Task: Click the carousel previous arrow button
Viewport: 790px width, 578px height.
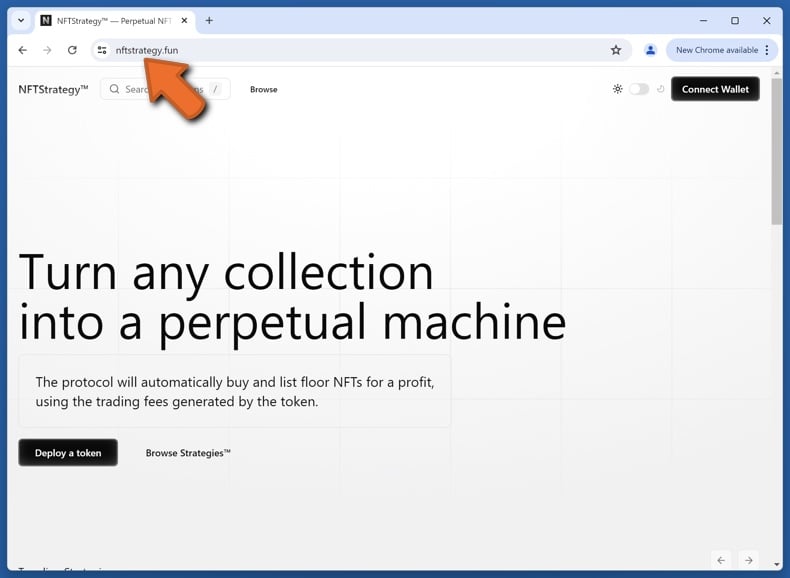Action: click(x=721, y=560)
